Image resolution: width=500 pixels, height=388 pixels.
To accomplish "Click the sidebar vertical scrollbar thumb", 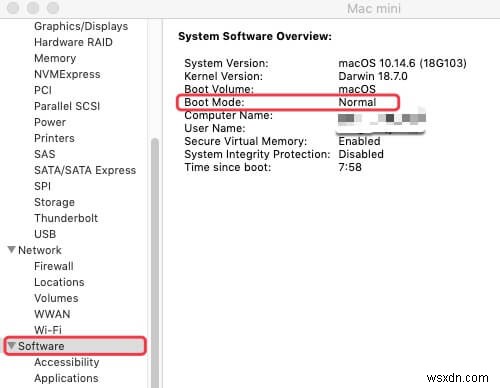I will coord(154,263).
